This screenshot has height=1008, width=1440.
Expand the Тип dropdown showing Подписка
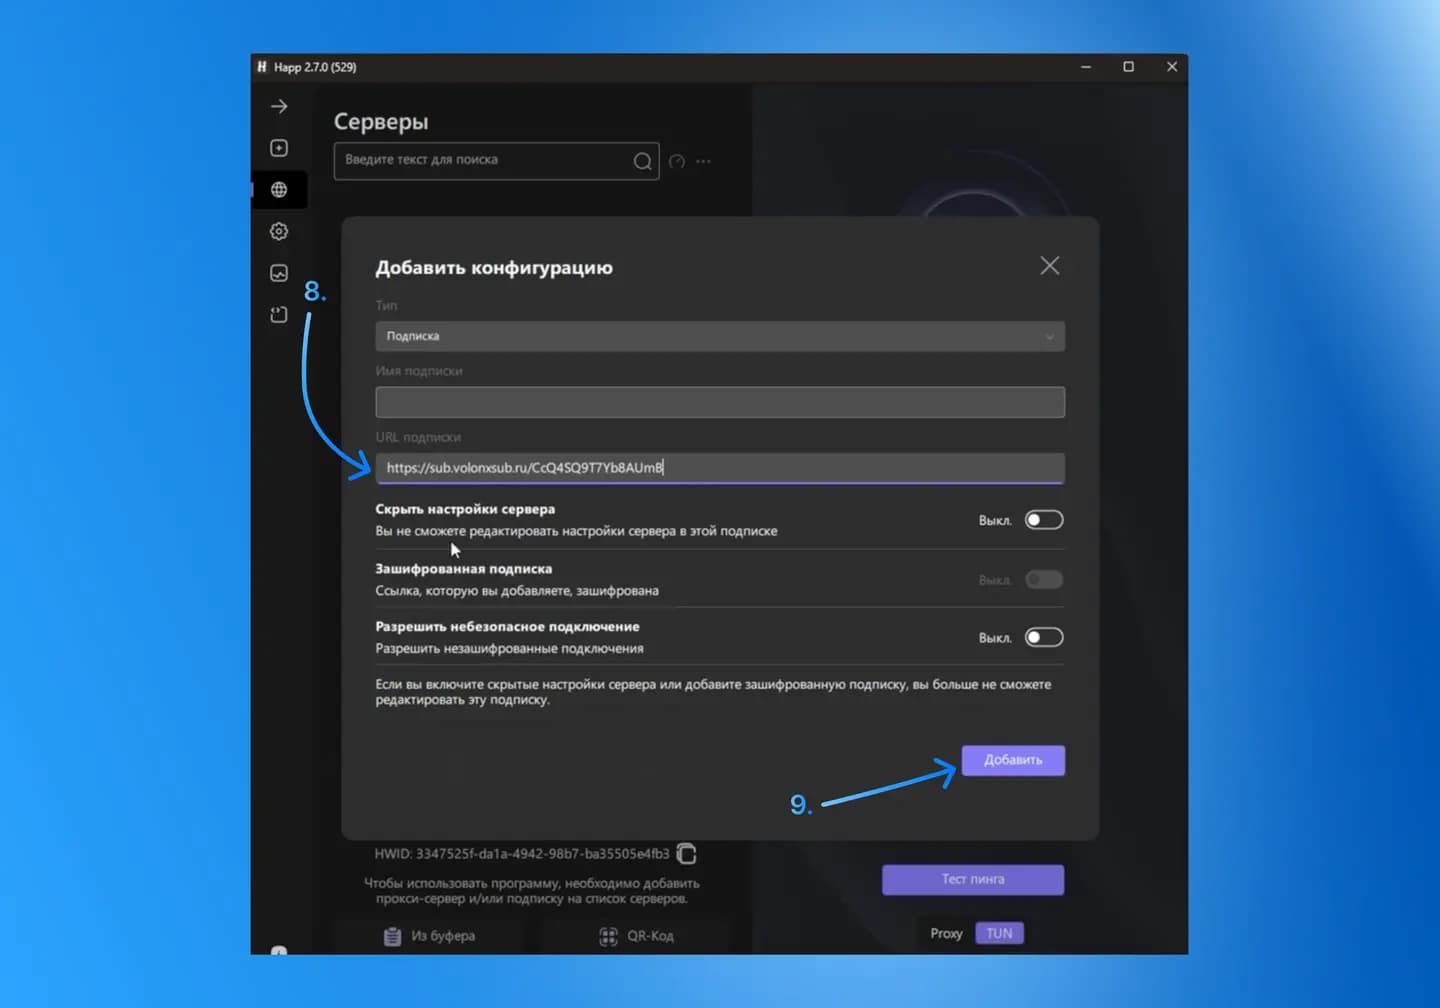(720, 336)
